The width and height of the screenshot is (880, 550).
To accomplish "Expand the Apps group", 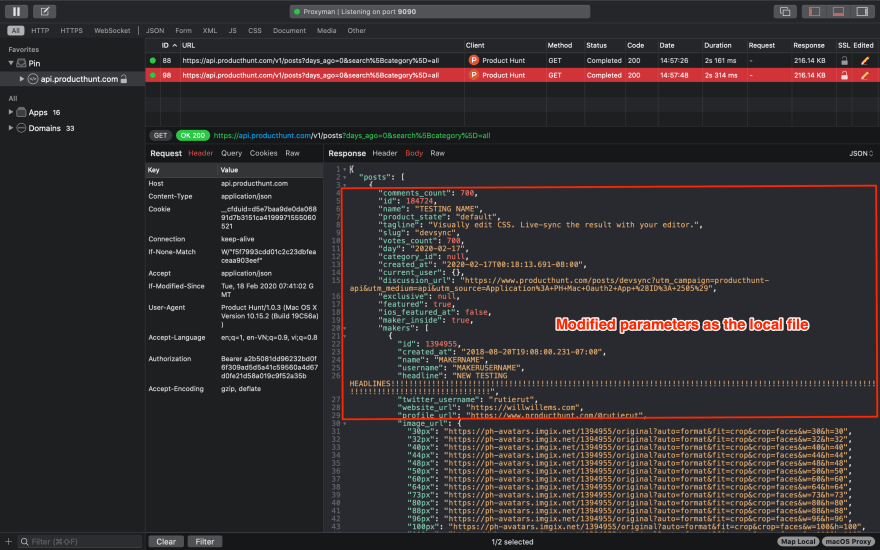I will click(x=11, y=112).
